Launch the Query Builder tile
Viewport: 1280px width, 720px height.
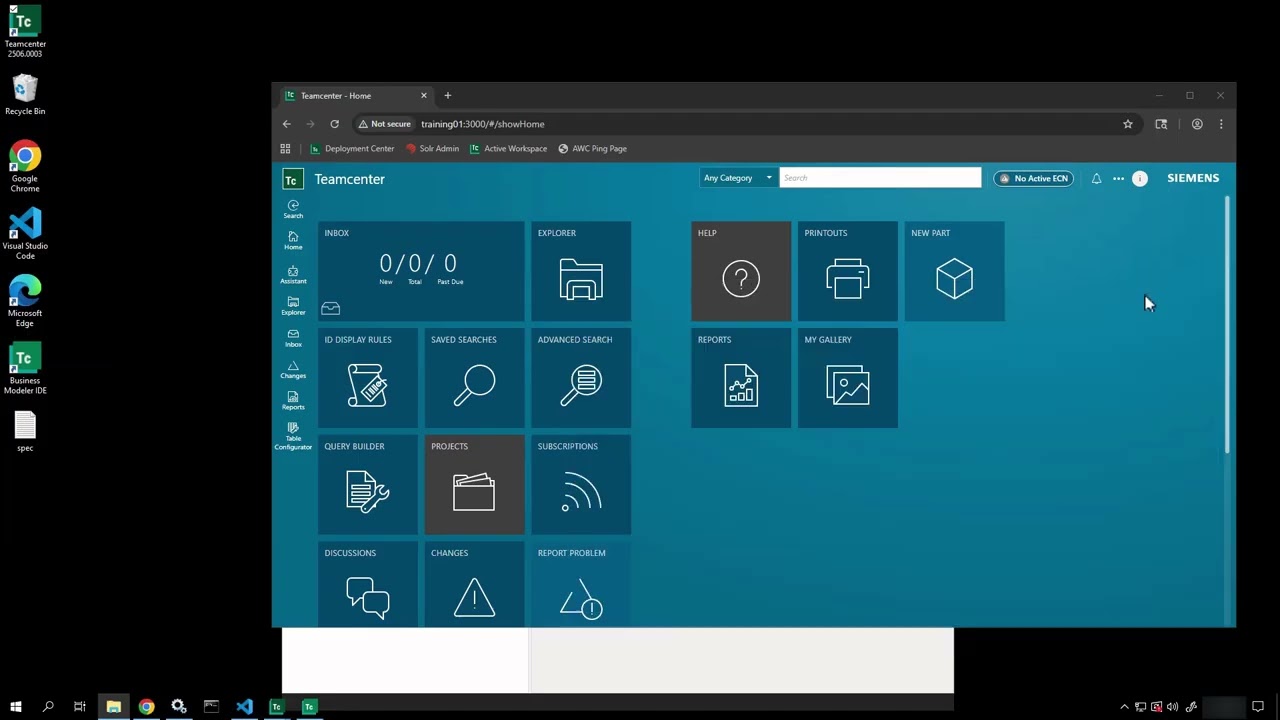(368, 485)
